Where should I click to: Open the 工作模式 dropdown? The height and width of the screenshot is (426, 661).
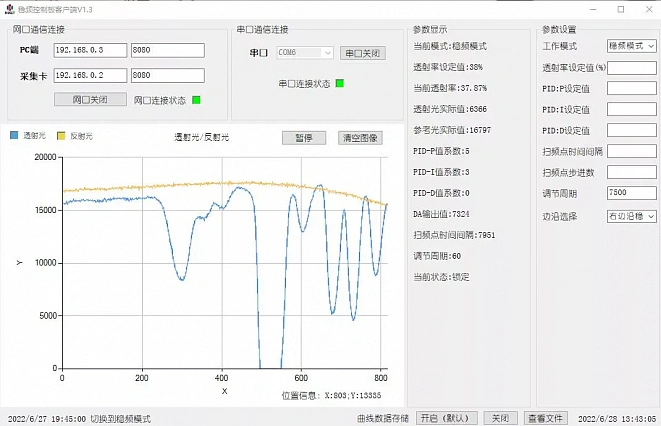pos(631,46)
